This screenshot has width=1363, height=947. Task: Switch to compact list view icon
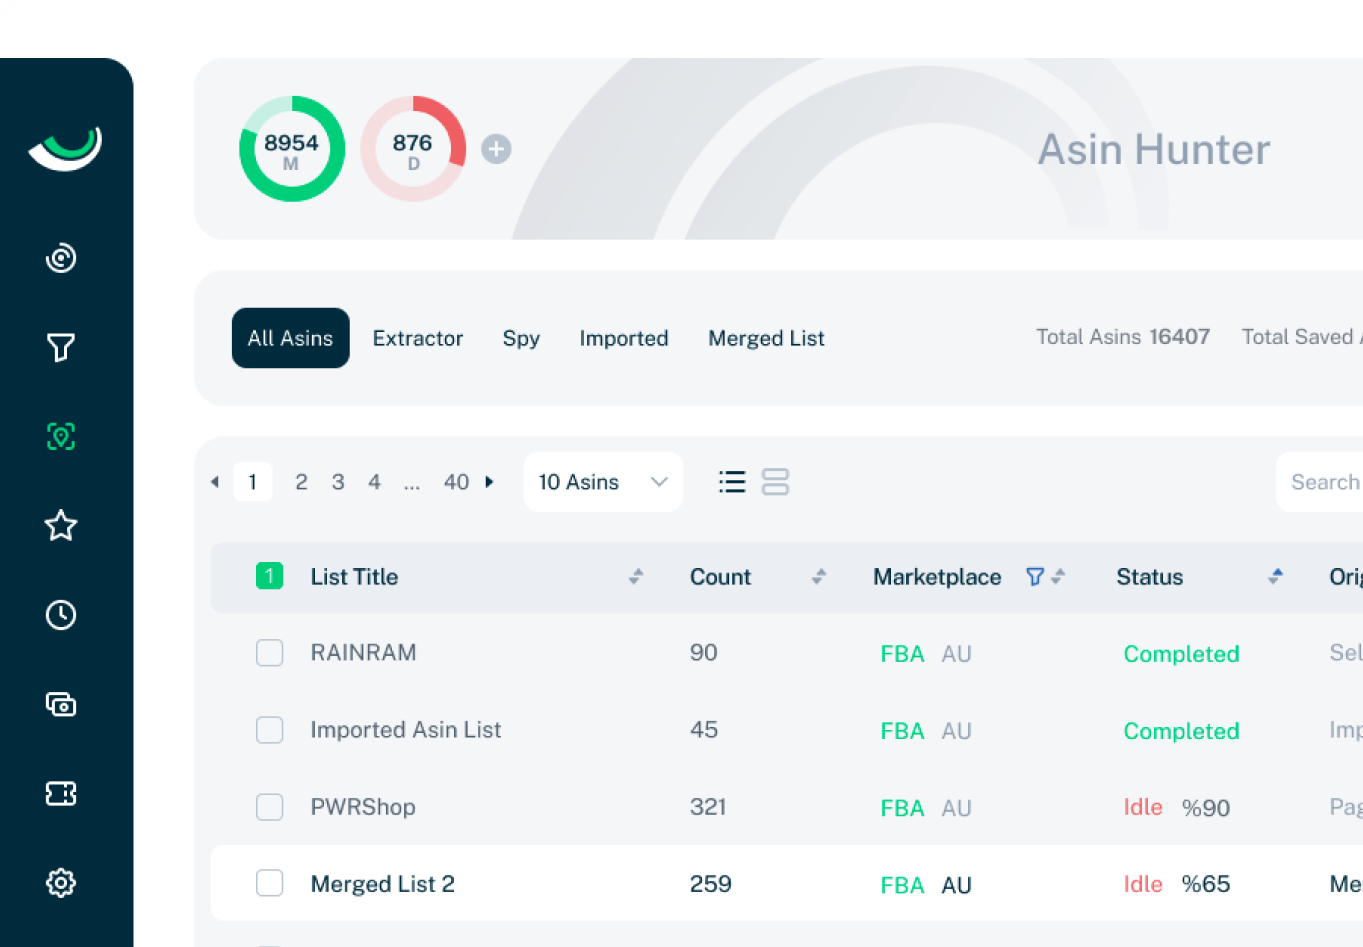click(732, 482)
